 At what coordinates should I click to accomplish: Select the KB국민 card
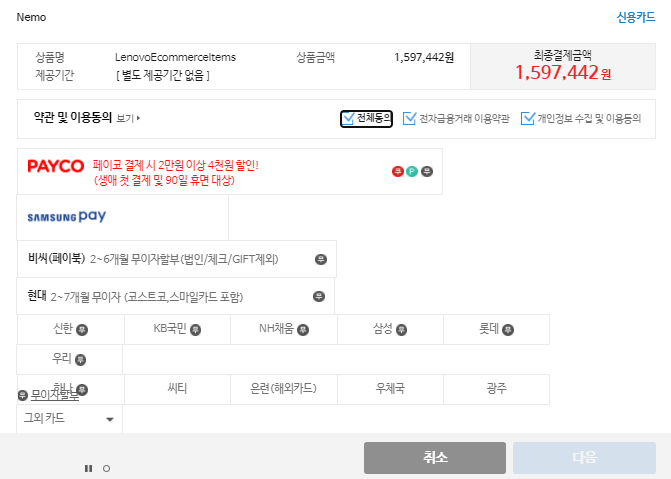coord(177,329)
